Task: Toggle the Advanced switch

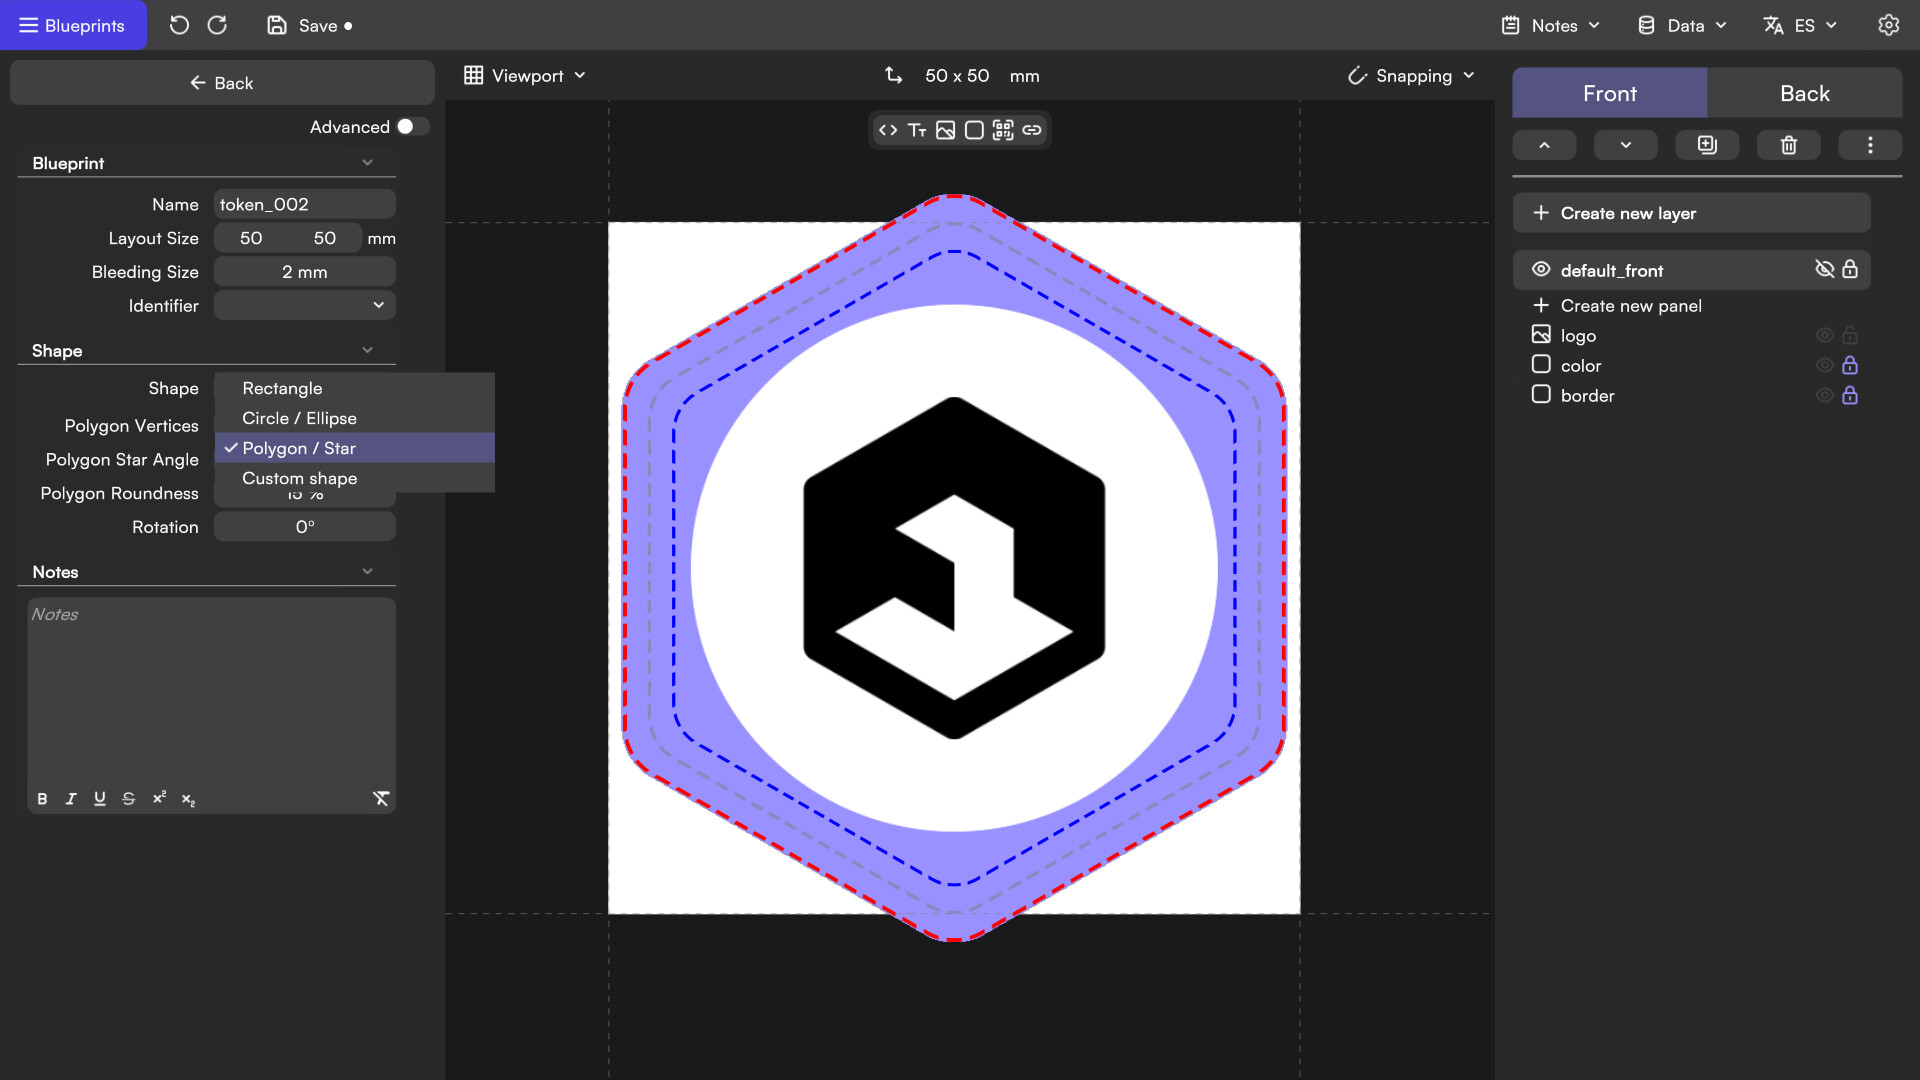Action: (x=412, y=127)
